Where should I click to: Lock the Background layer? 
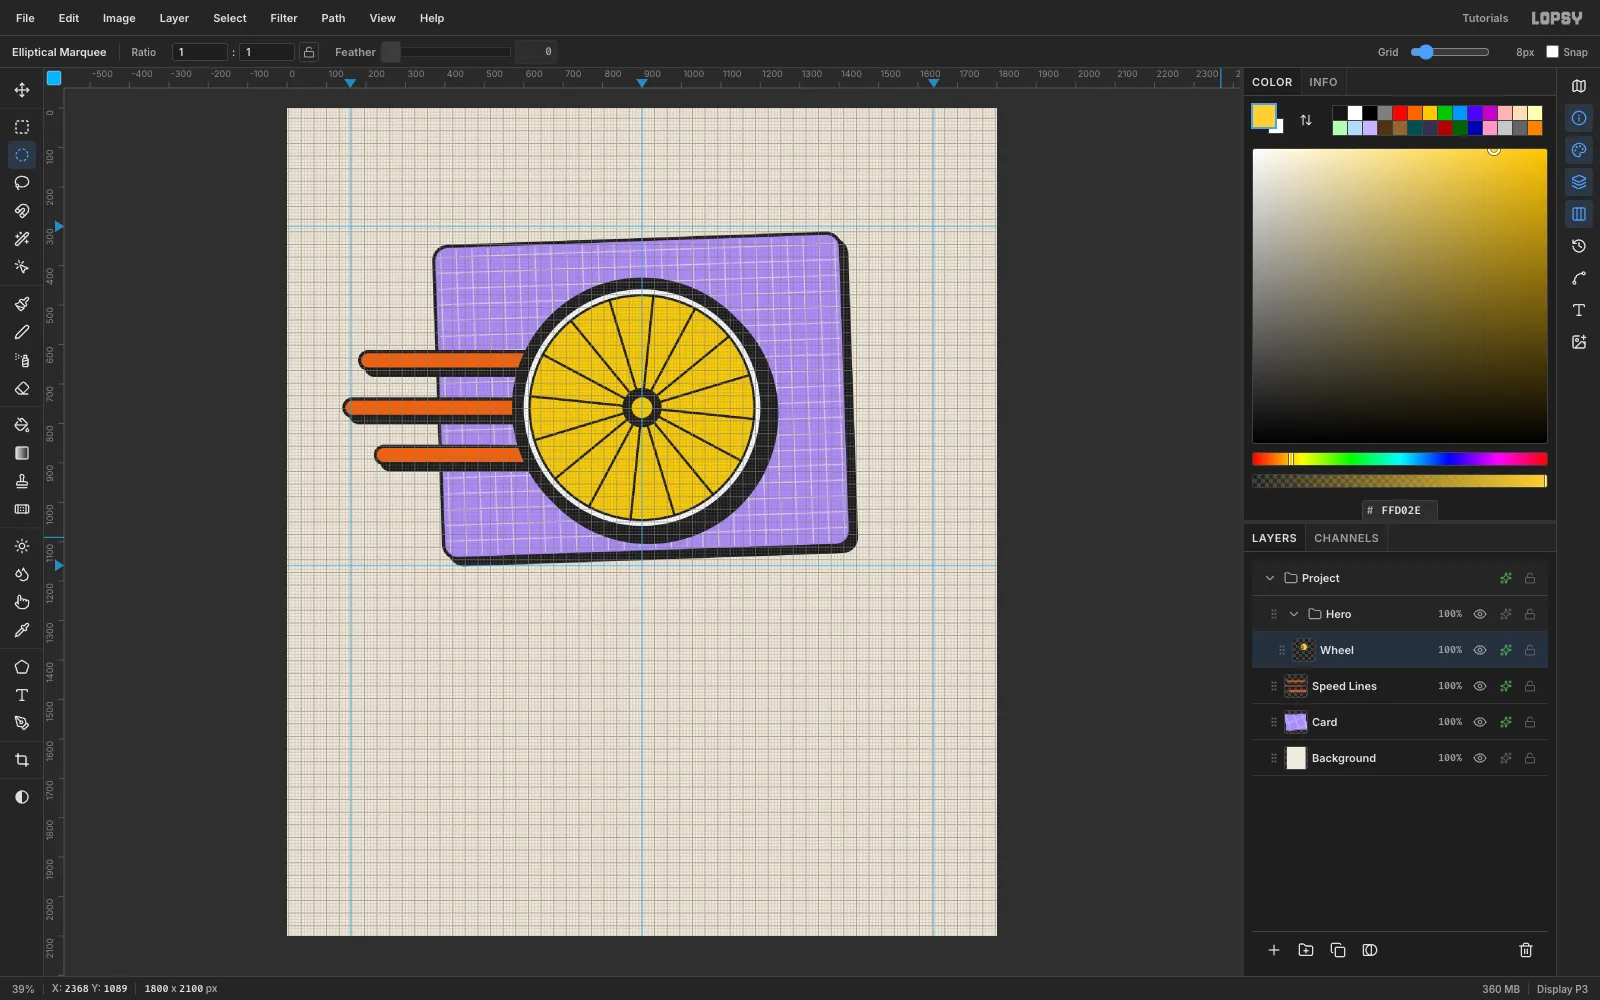tap(1530, 758)
